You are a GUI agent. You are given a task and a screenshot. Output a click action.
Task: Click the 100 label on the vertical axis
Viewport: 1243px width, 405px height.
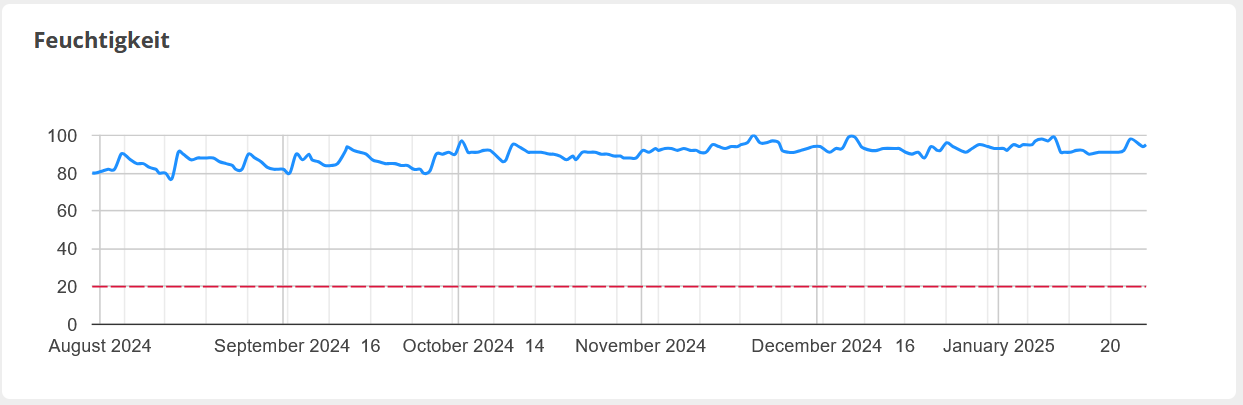[x=64, y=136]
